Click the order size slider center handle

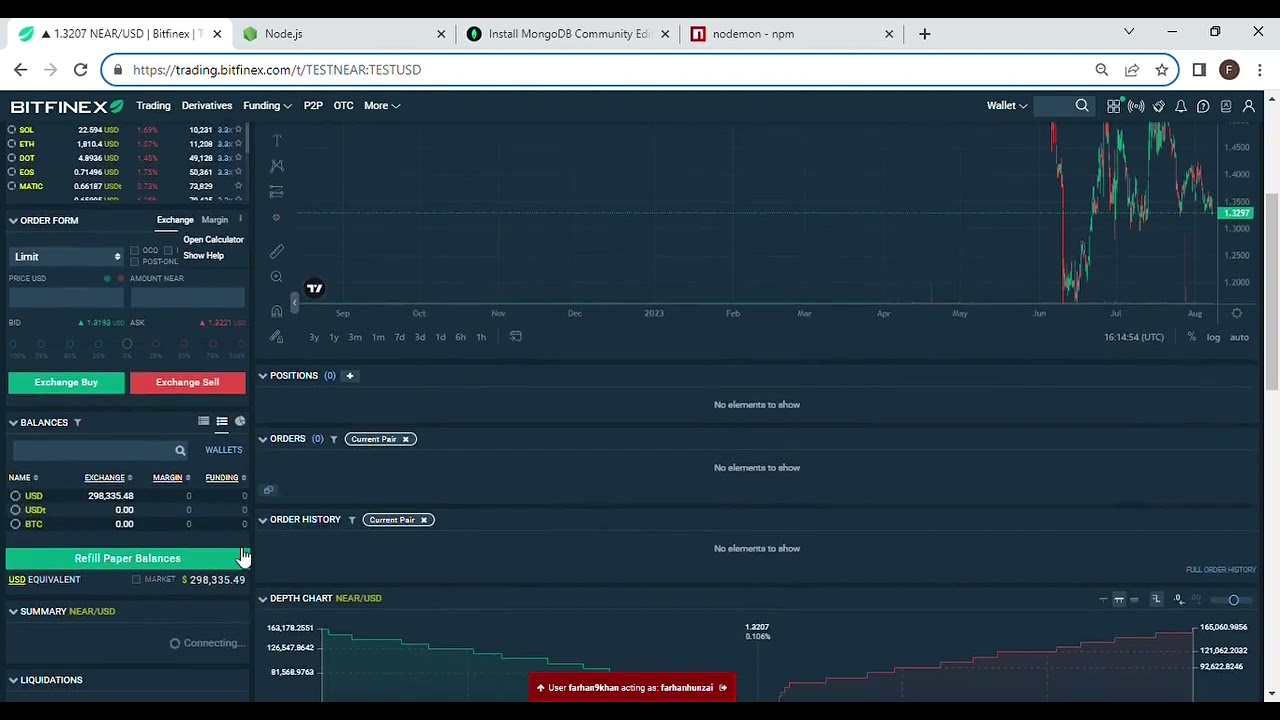click(127, 344)
